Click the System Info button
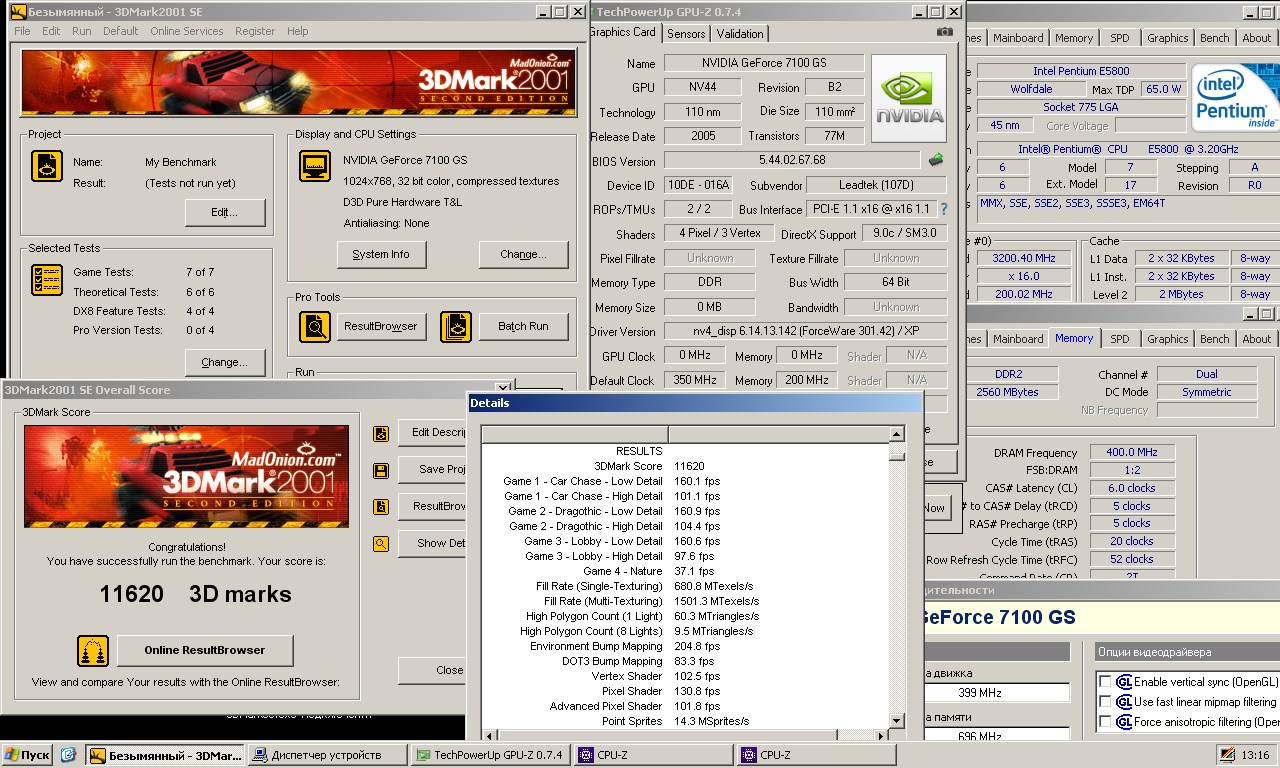The image size is (1280, 768). [381, 255]
